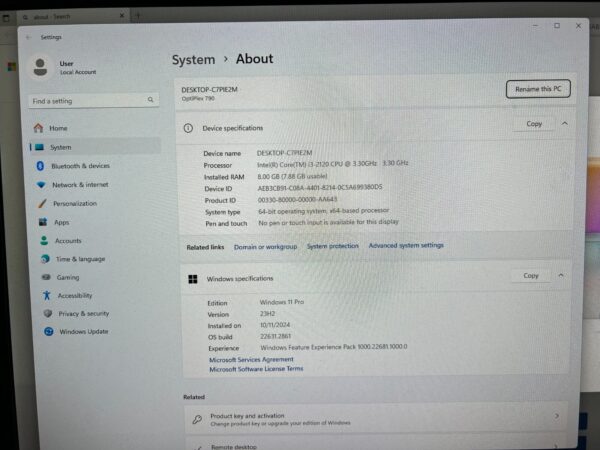Click the Product ID value 00330-80000-00000-AA643
The image size is (600, 450).
click(x=297, y=199)
